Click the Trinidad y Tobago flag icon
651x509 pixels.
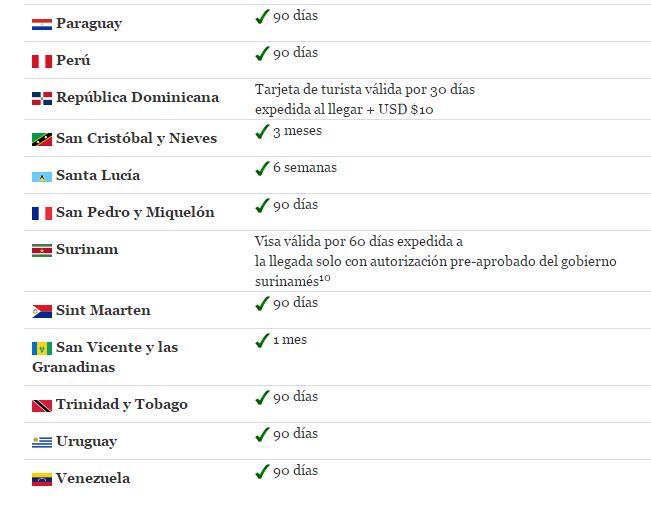42,405
